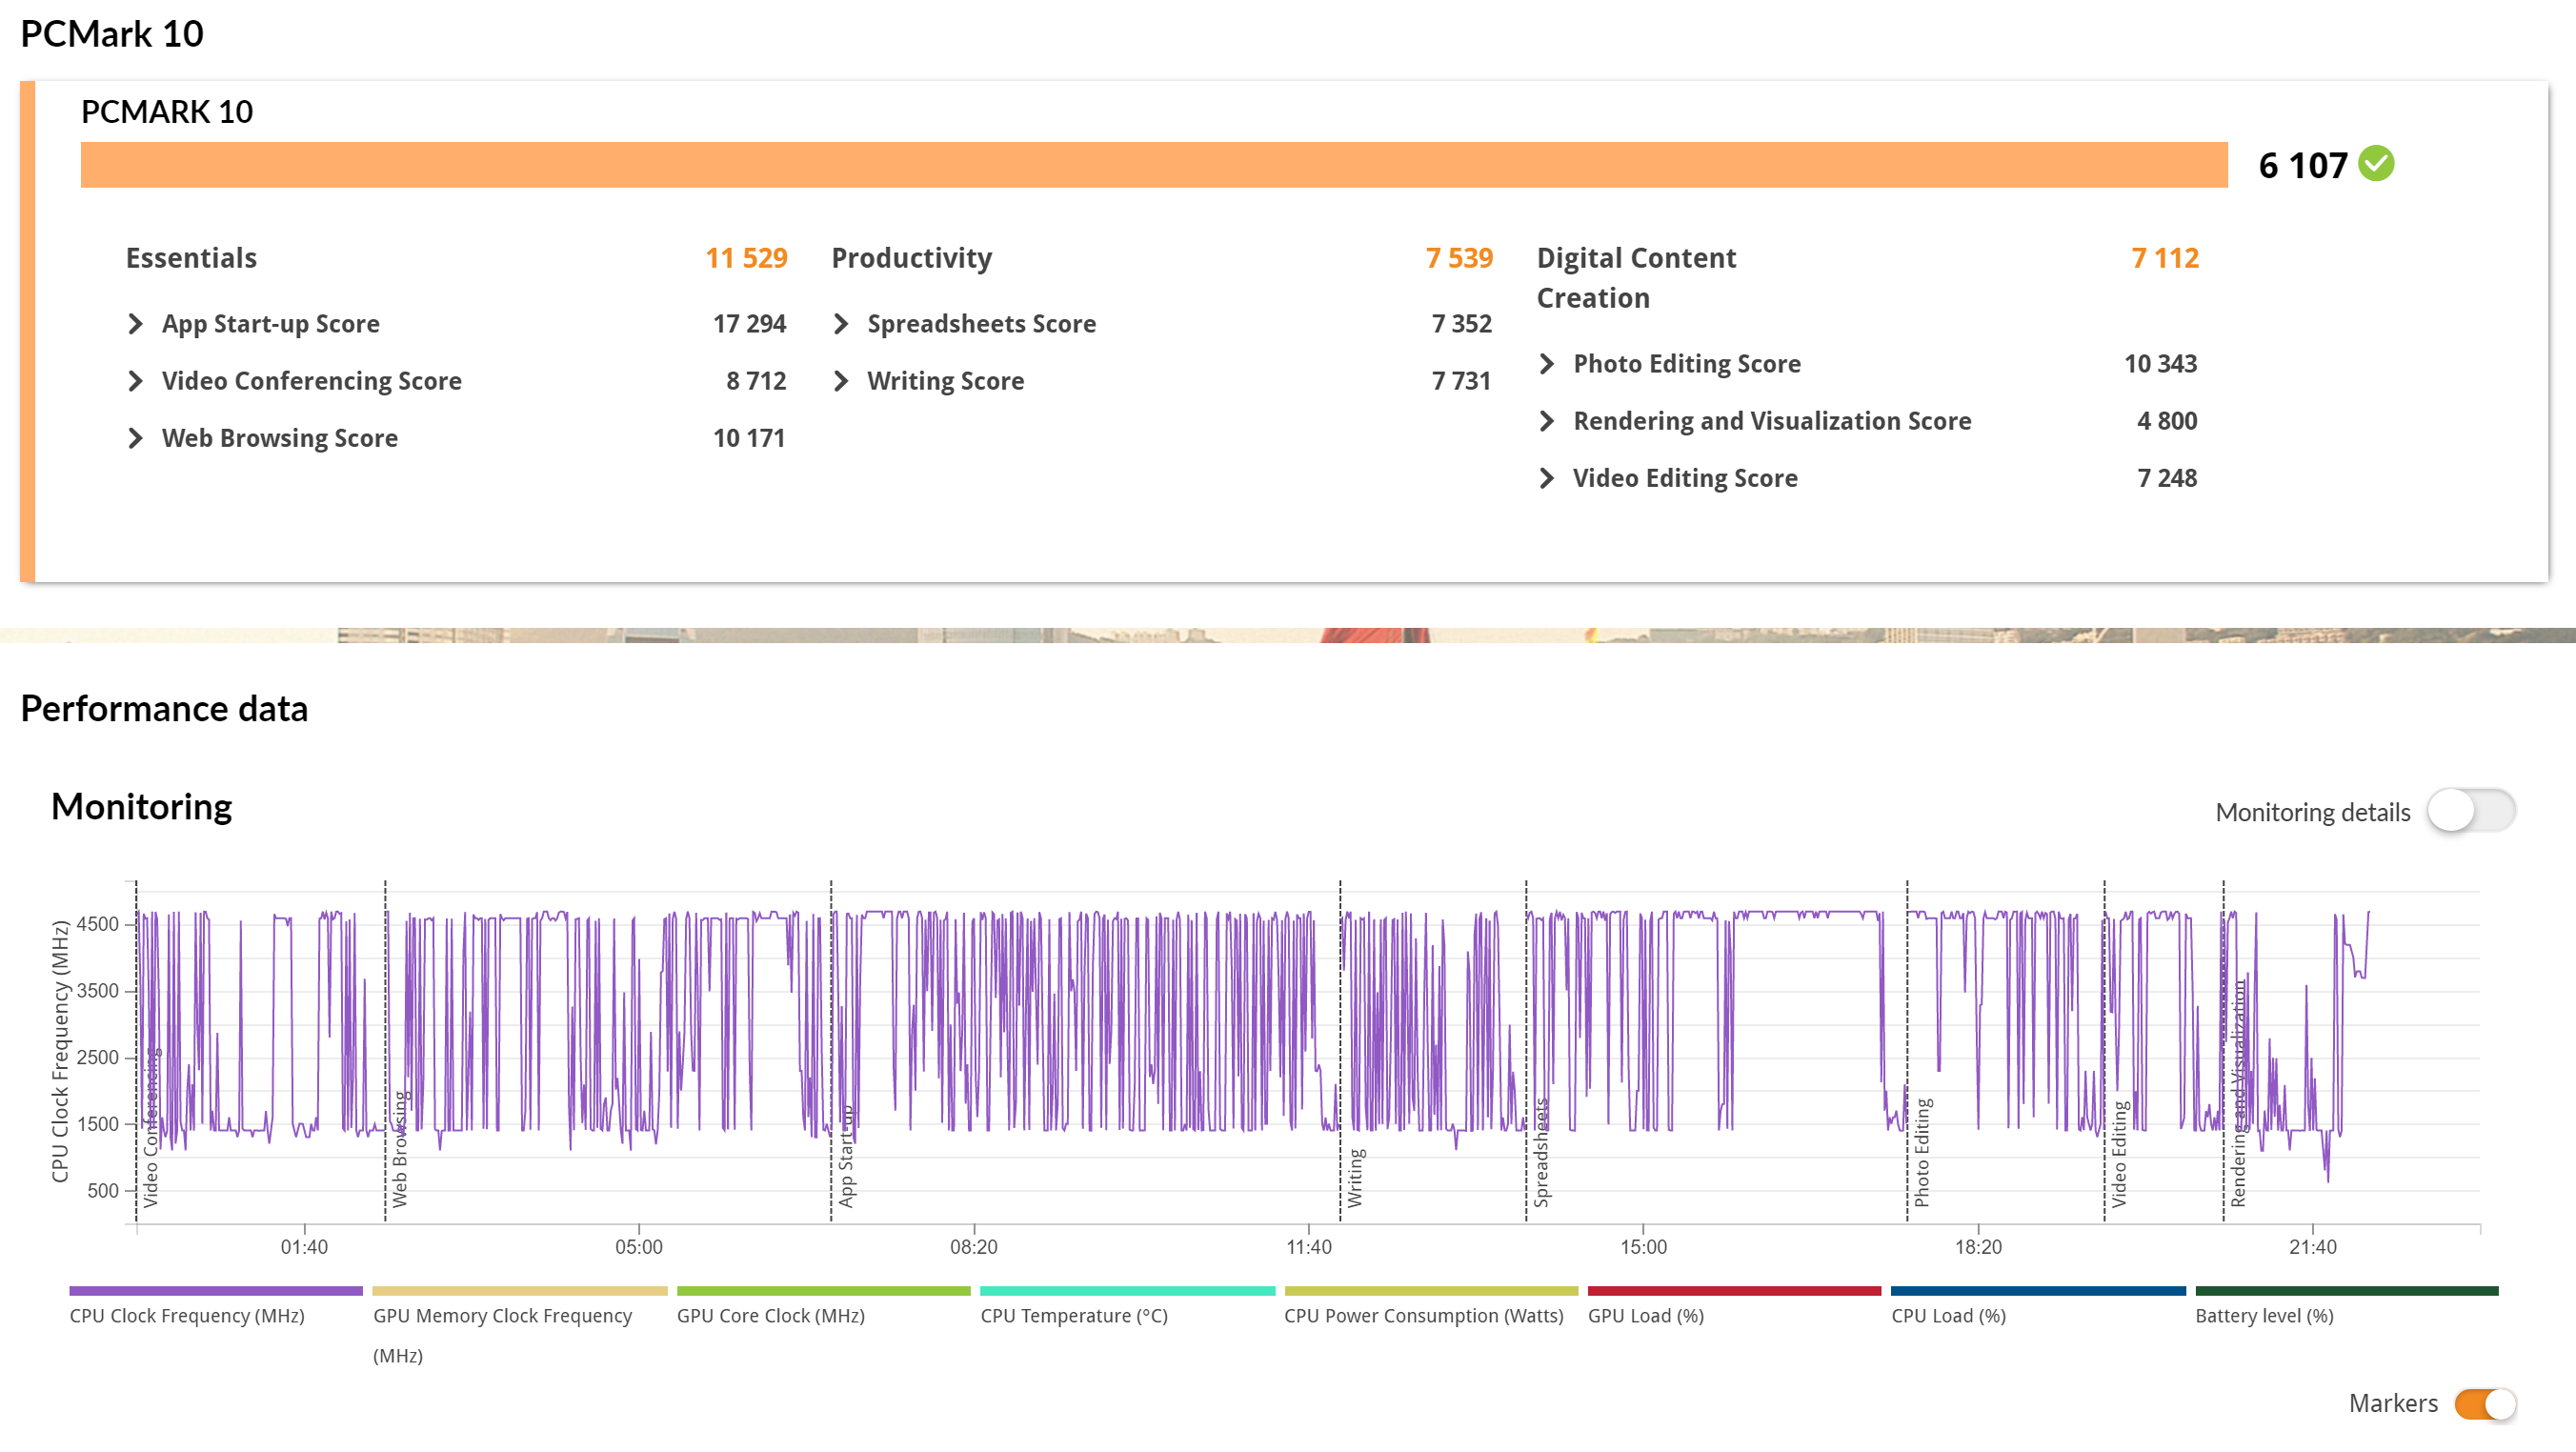Click the 4500 y-axis value
This screenshot has width=2576, height=1452.
(x=98, y=924)
